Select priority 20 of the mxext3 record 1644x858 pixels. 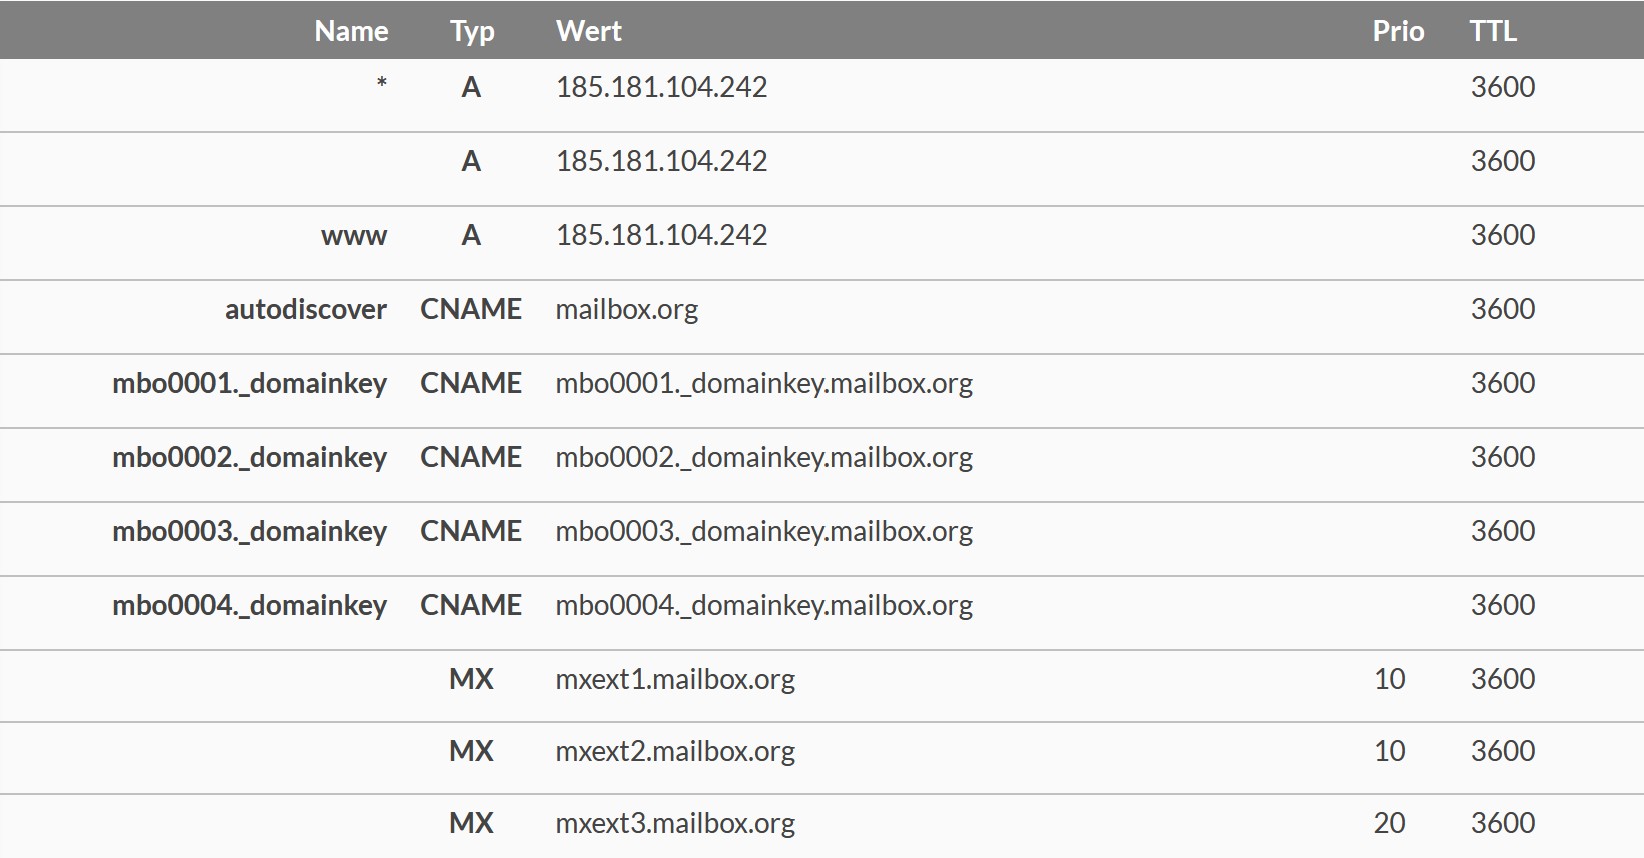coord(1389,823)
